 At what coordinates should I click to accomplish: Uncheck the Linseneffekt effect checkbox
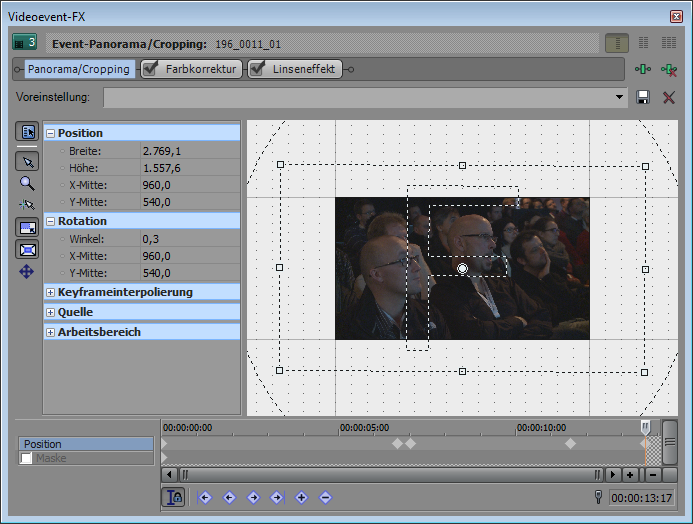[257, 69]
